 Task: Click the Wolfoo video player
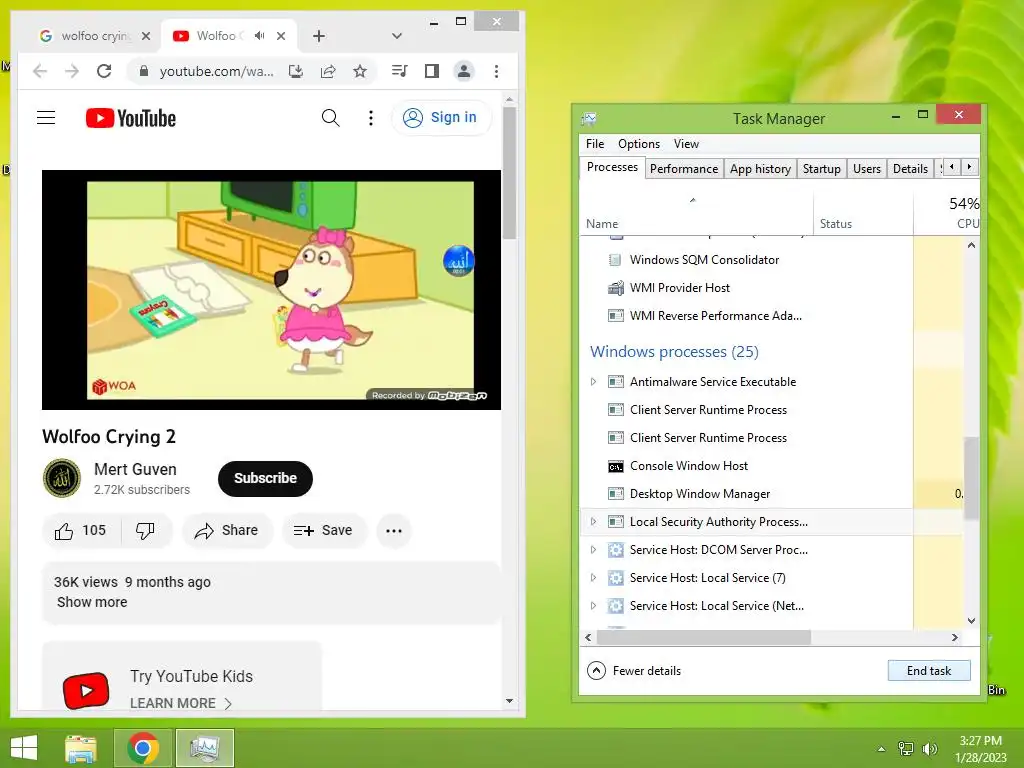tap(271, 290)
